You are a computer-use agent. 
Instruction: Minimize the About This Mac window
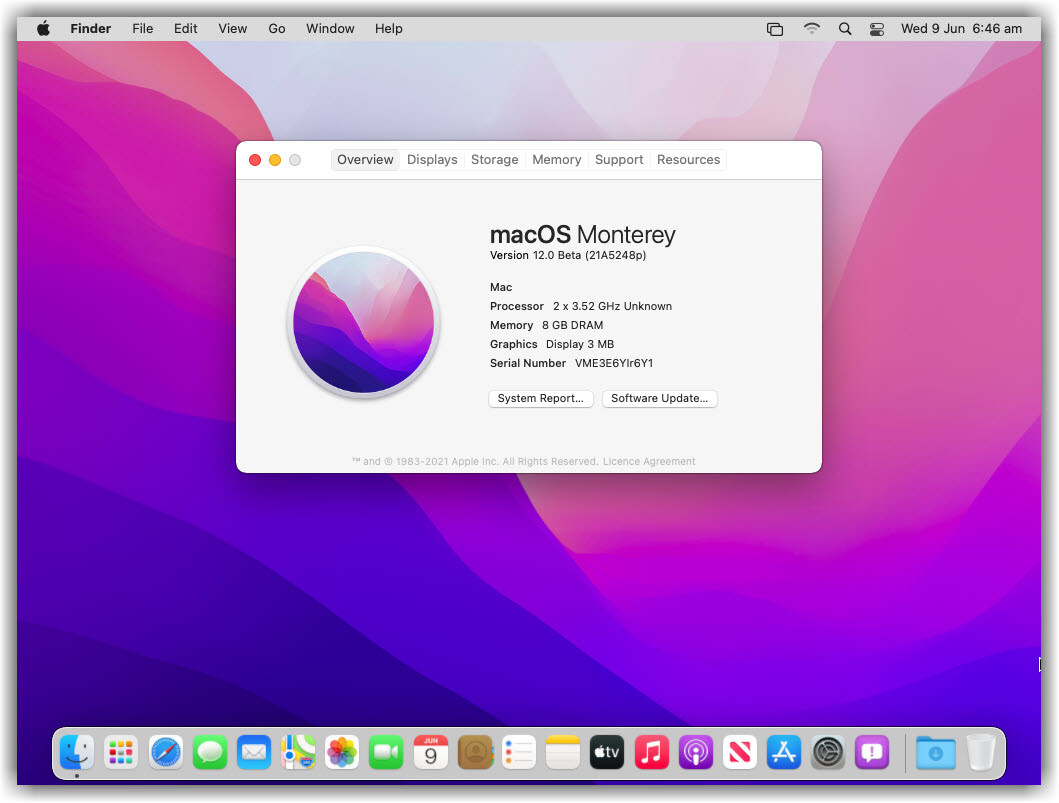coord(275,160)
